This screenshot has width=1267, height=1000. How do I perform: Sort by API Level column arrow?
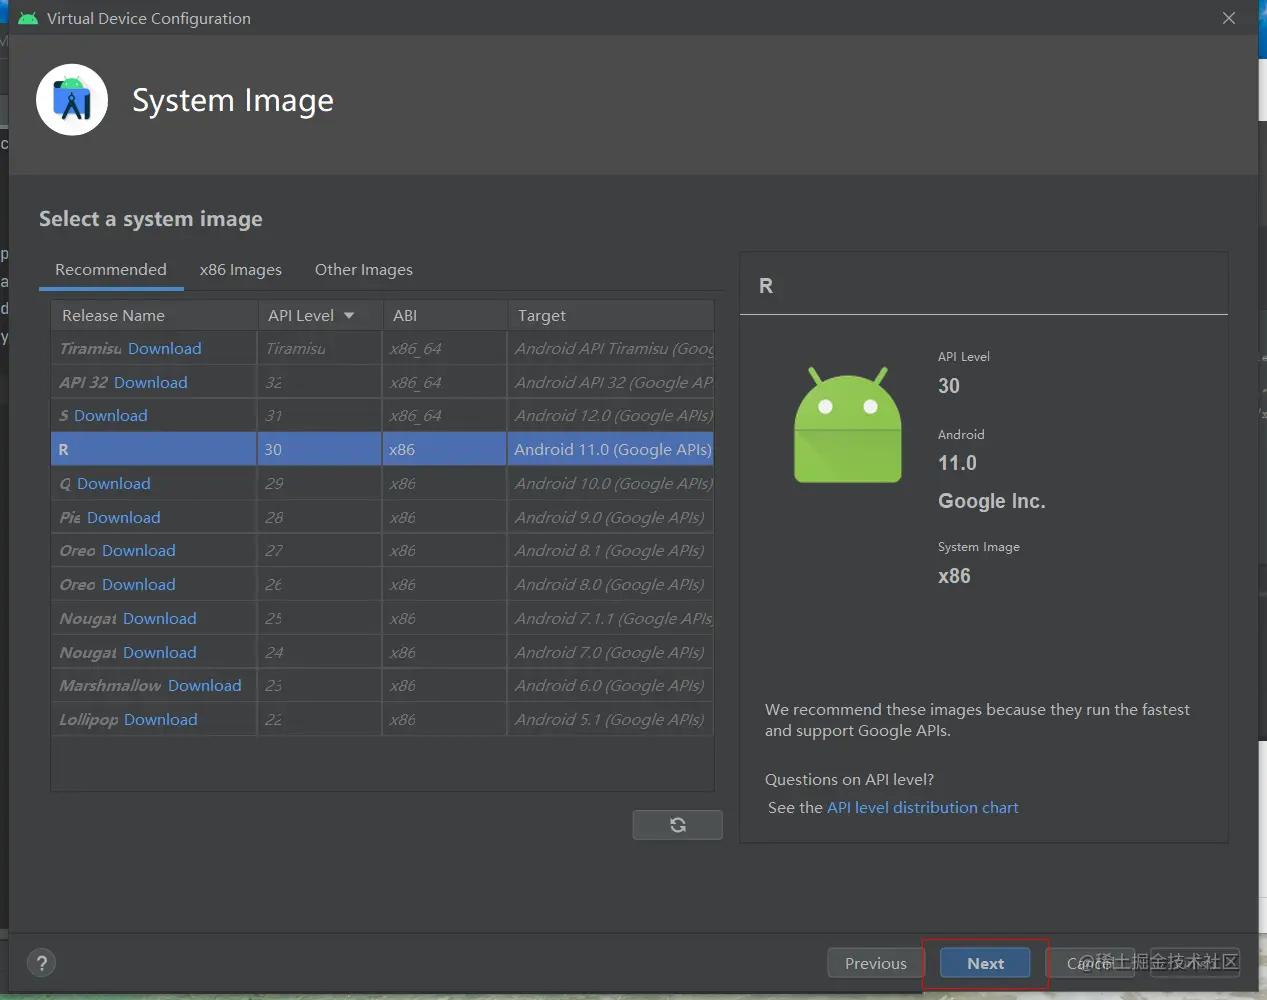pos(349,315)
